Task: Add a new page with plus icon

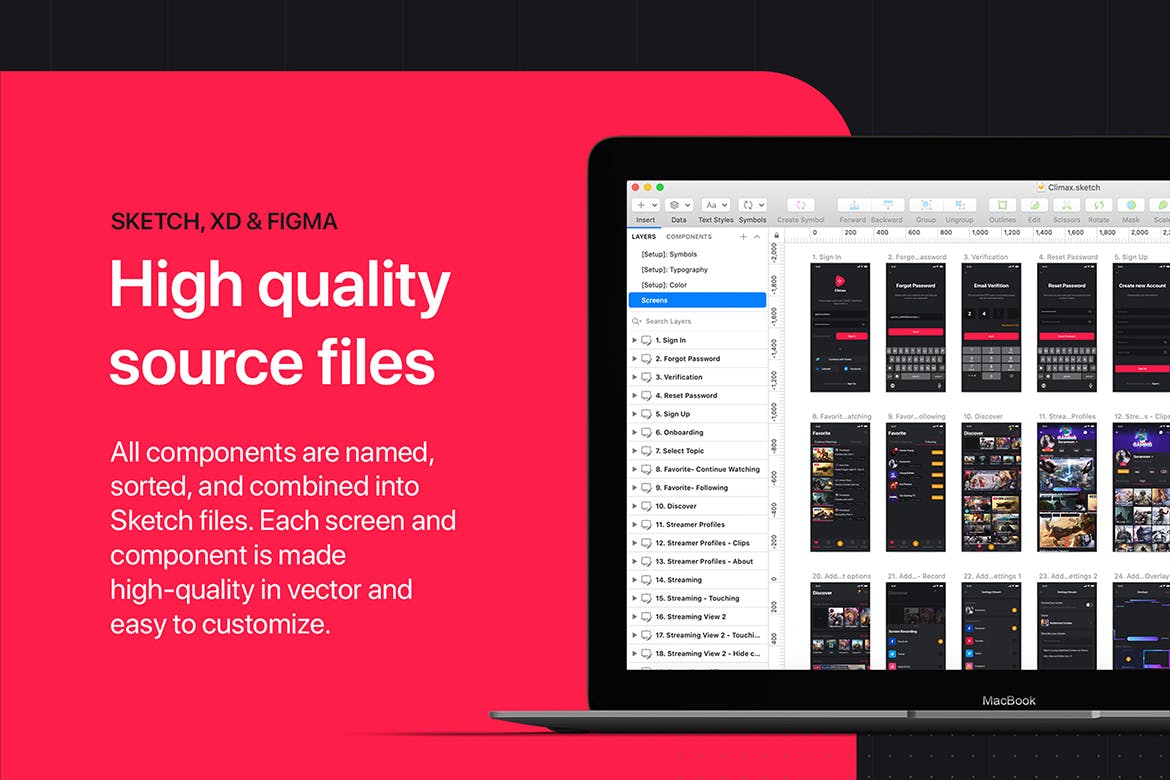Action: pos(743,237)
